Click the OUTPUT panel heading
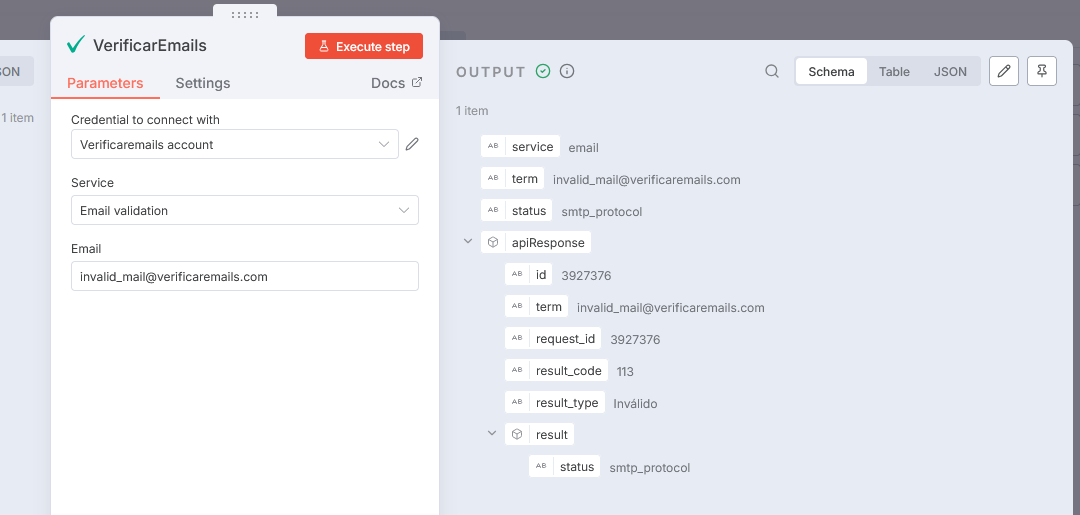1080x515 pixels. point(491,72)
